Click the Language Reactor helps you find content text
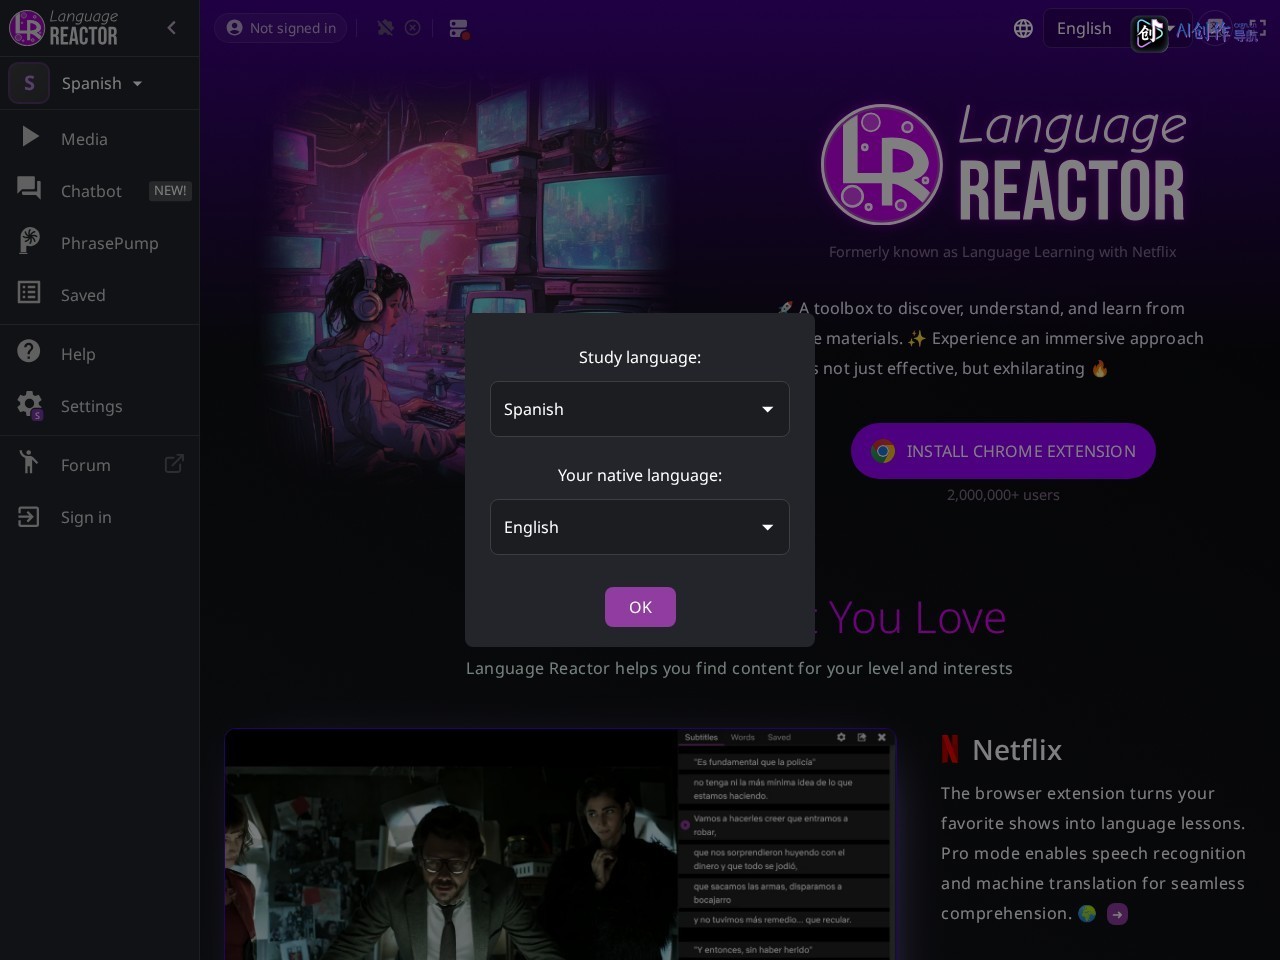 coord(739,668)
